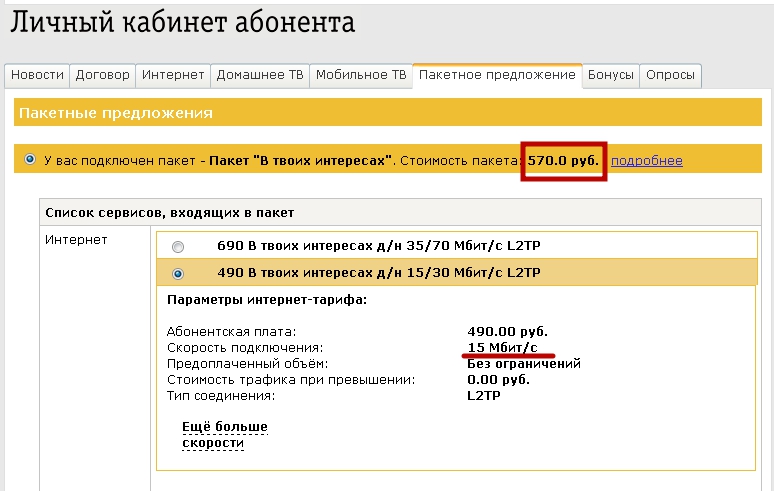774x491 pixels.
Task: Switch to the Договор tab
Action: 102,76
